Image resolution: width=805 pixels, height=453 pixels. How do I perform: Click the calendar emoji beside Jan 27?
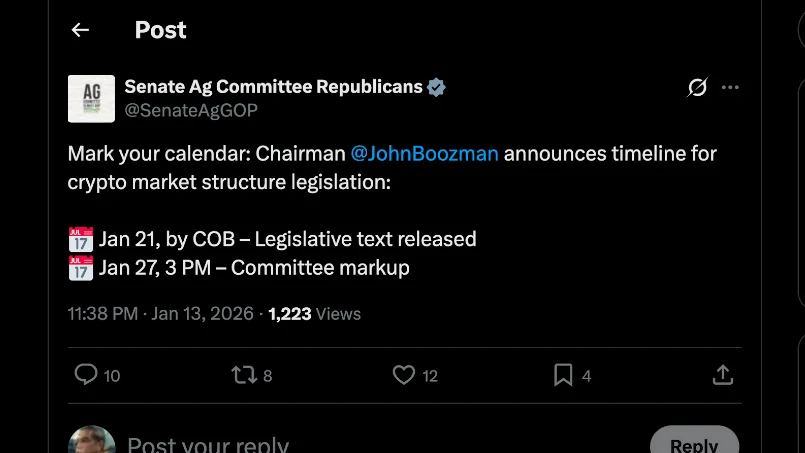click(81, 268)
